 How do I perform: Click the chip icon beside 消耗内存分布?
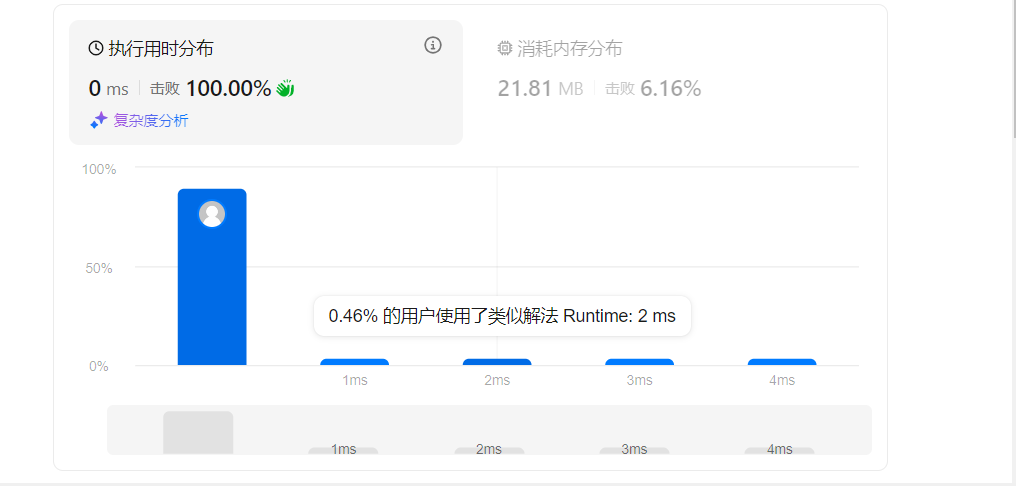tap(505, 49)
